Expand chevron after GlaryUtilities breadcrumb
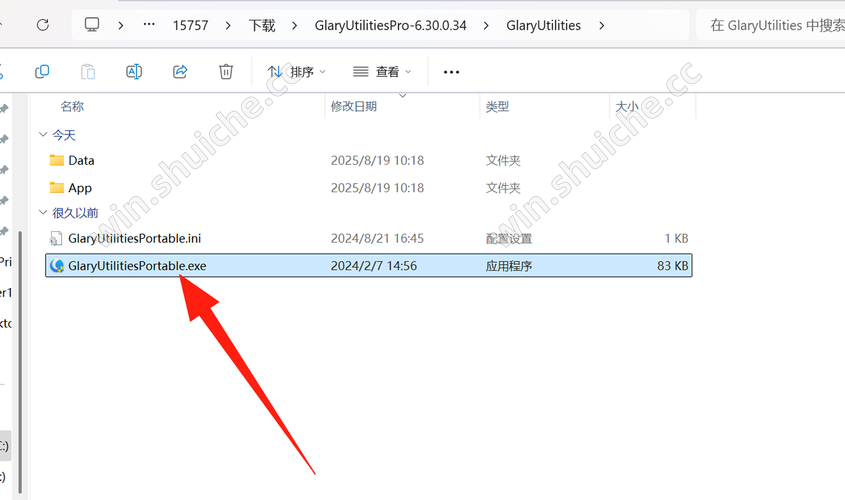Screen dimensions: 845x500 pos(602,25)
